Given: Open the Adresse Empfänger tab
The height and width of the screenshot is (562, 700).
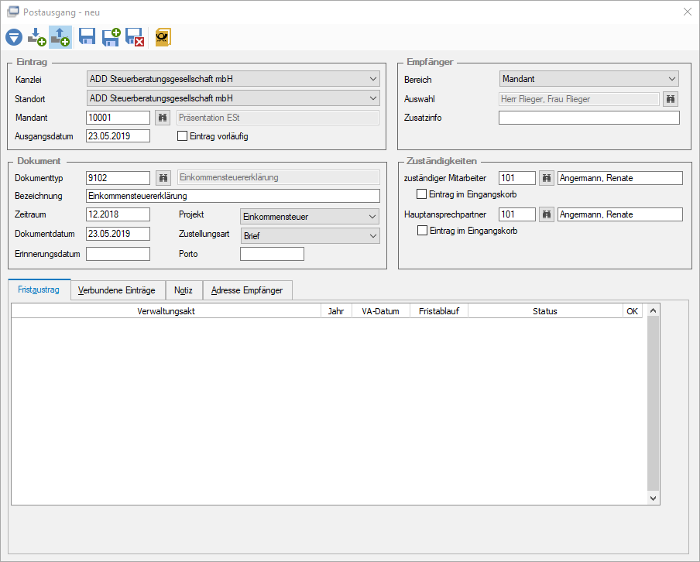Looking at the screenshot, I should tap(247, 290).
